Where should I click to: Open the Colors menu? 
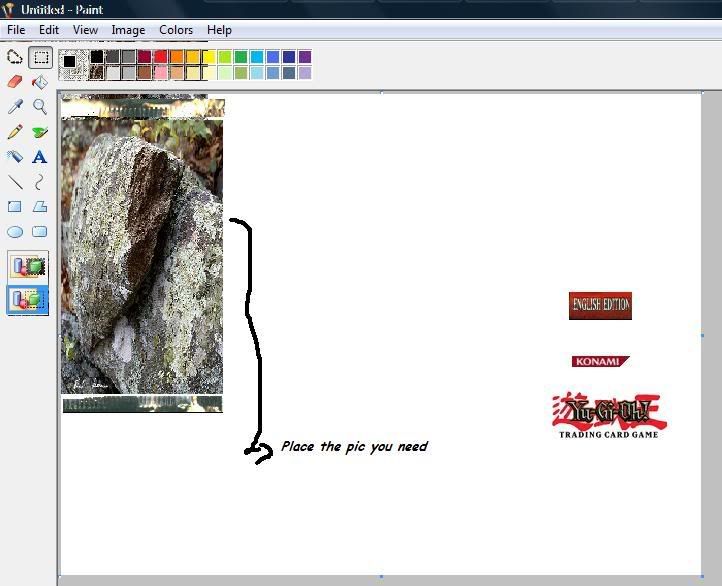pyautogui.click(x=176, y=30)
